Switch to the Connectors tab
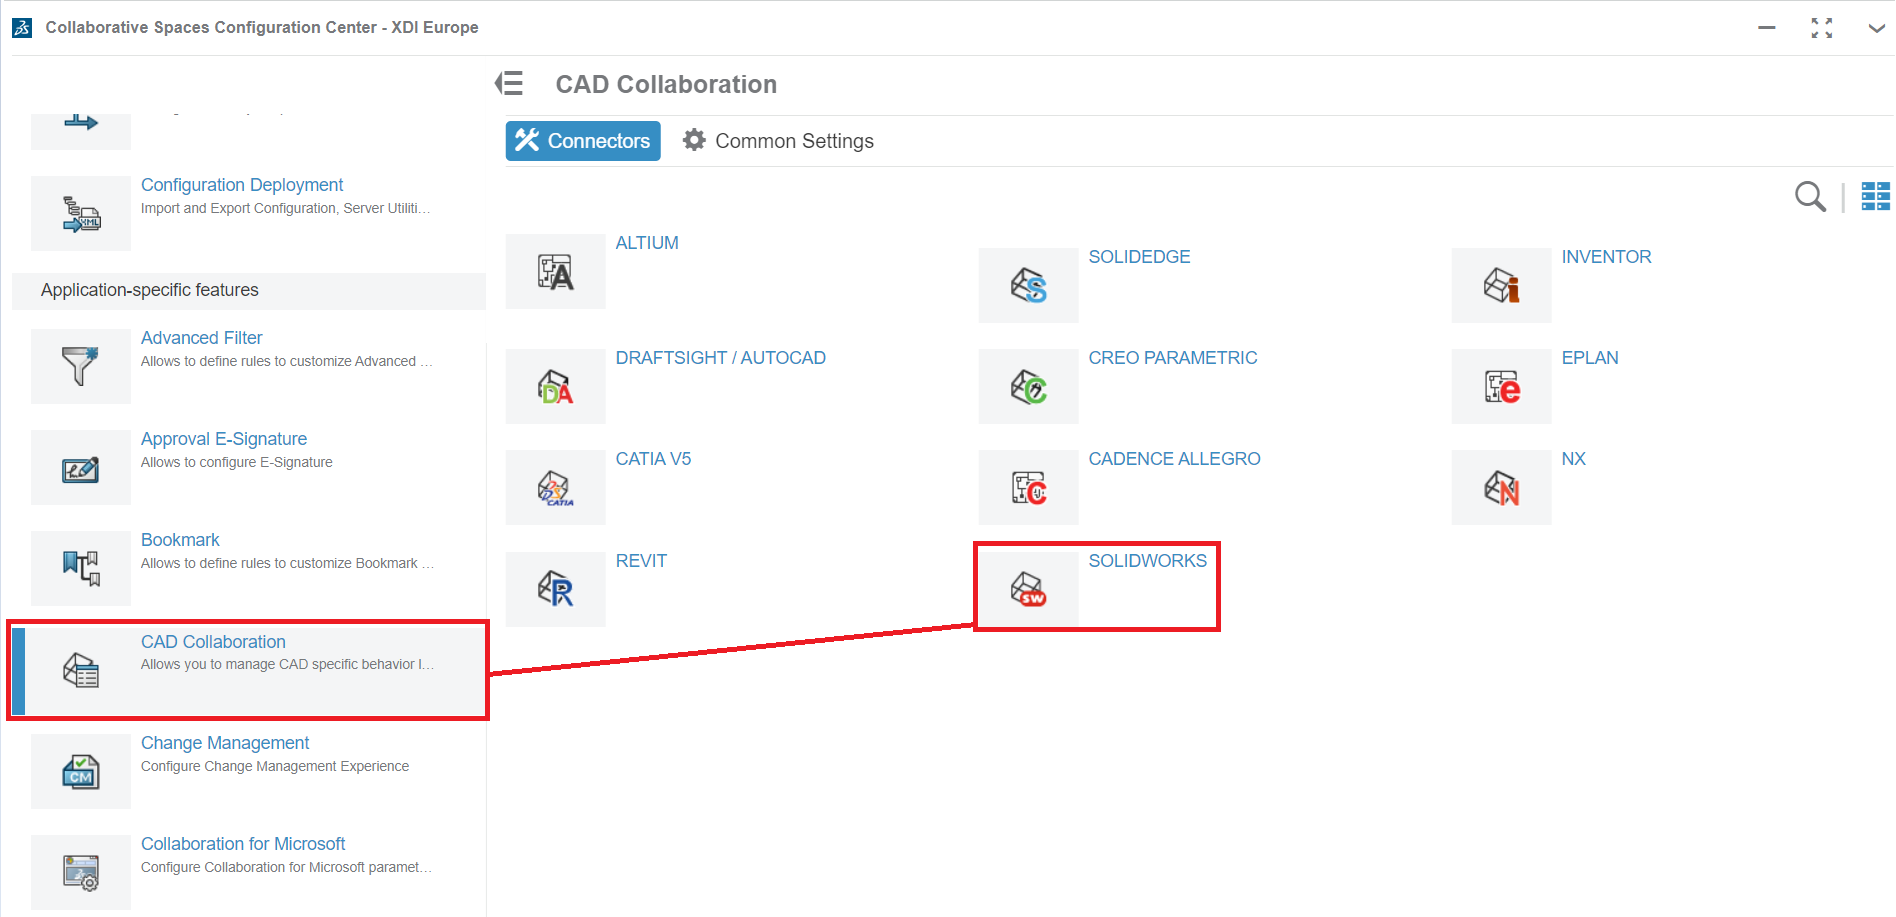 583,141
